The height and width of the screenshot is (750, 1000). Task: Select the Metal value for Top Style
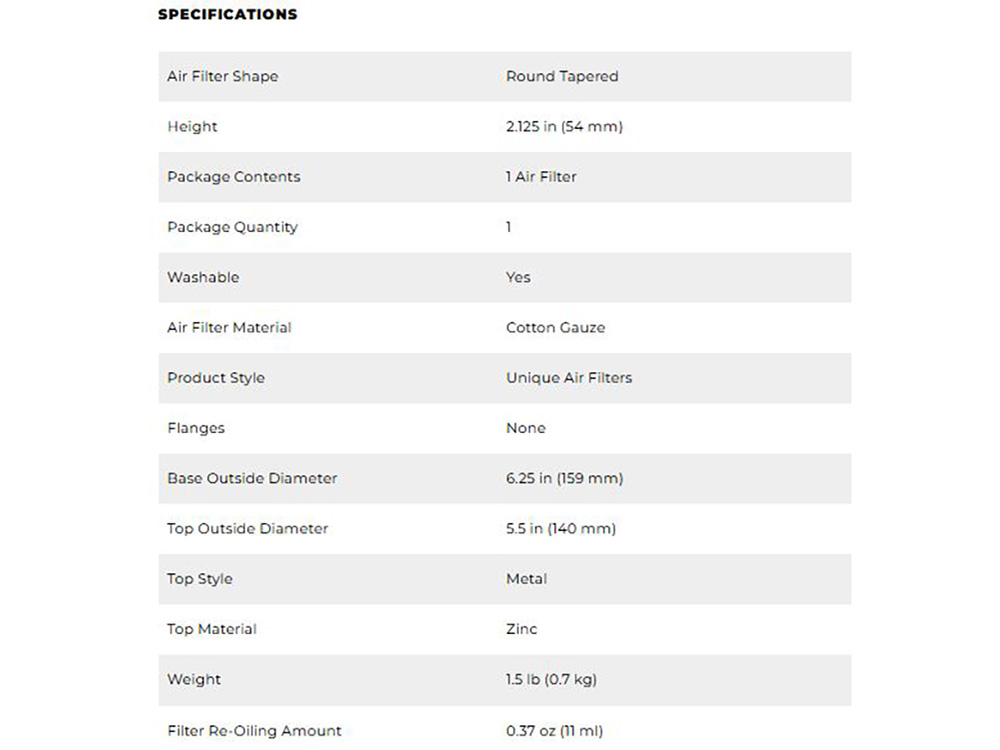pos(526,579)
